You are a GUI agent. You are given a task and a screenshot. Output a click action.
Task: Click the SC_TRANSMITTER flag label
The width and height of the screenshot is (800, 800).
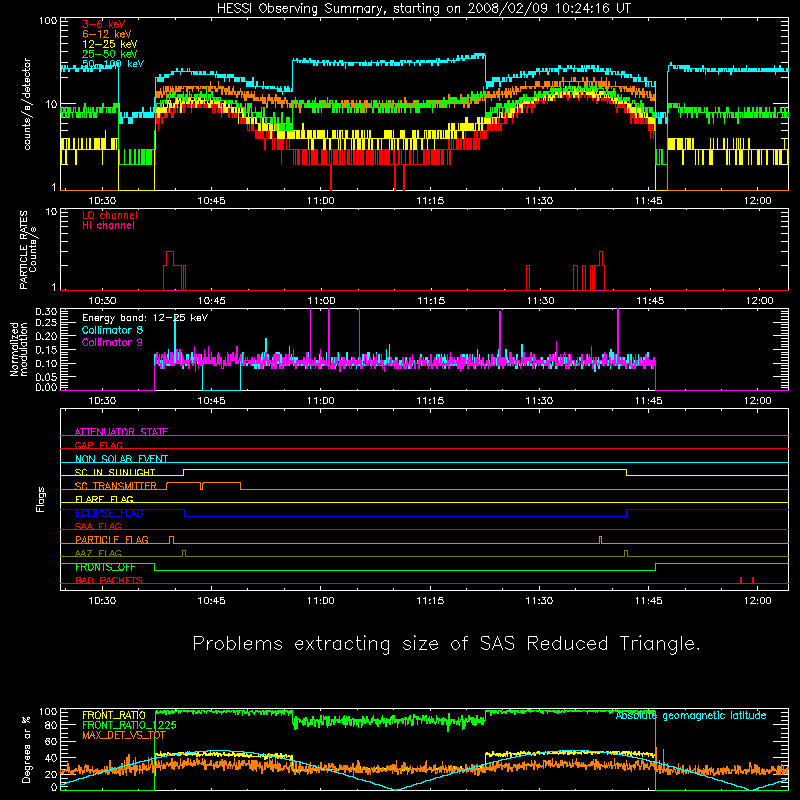(116, 486)
